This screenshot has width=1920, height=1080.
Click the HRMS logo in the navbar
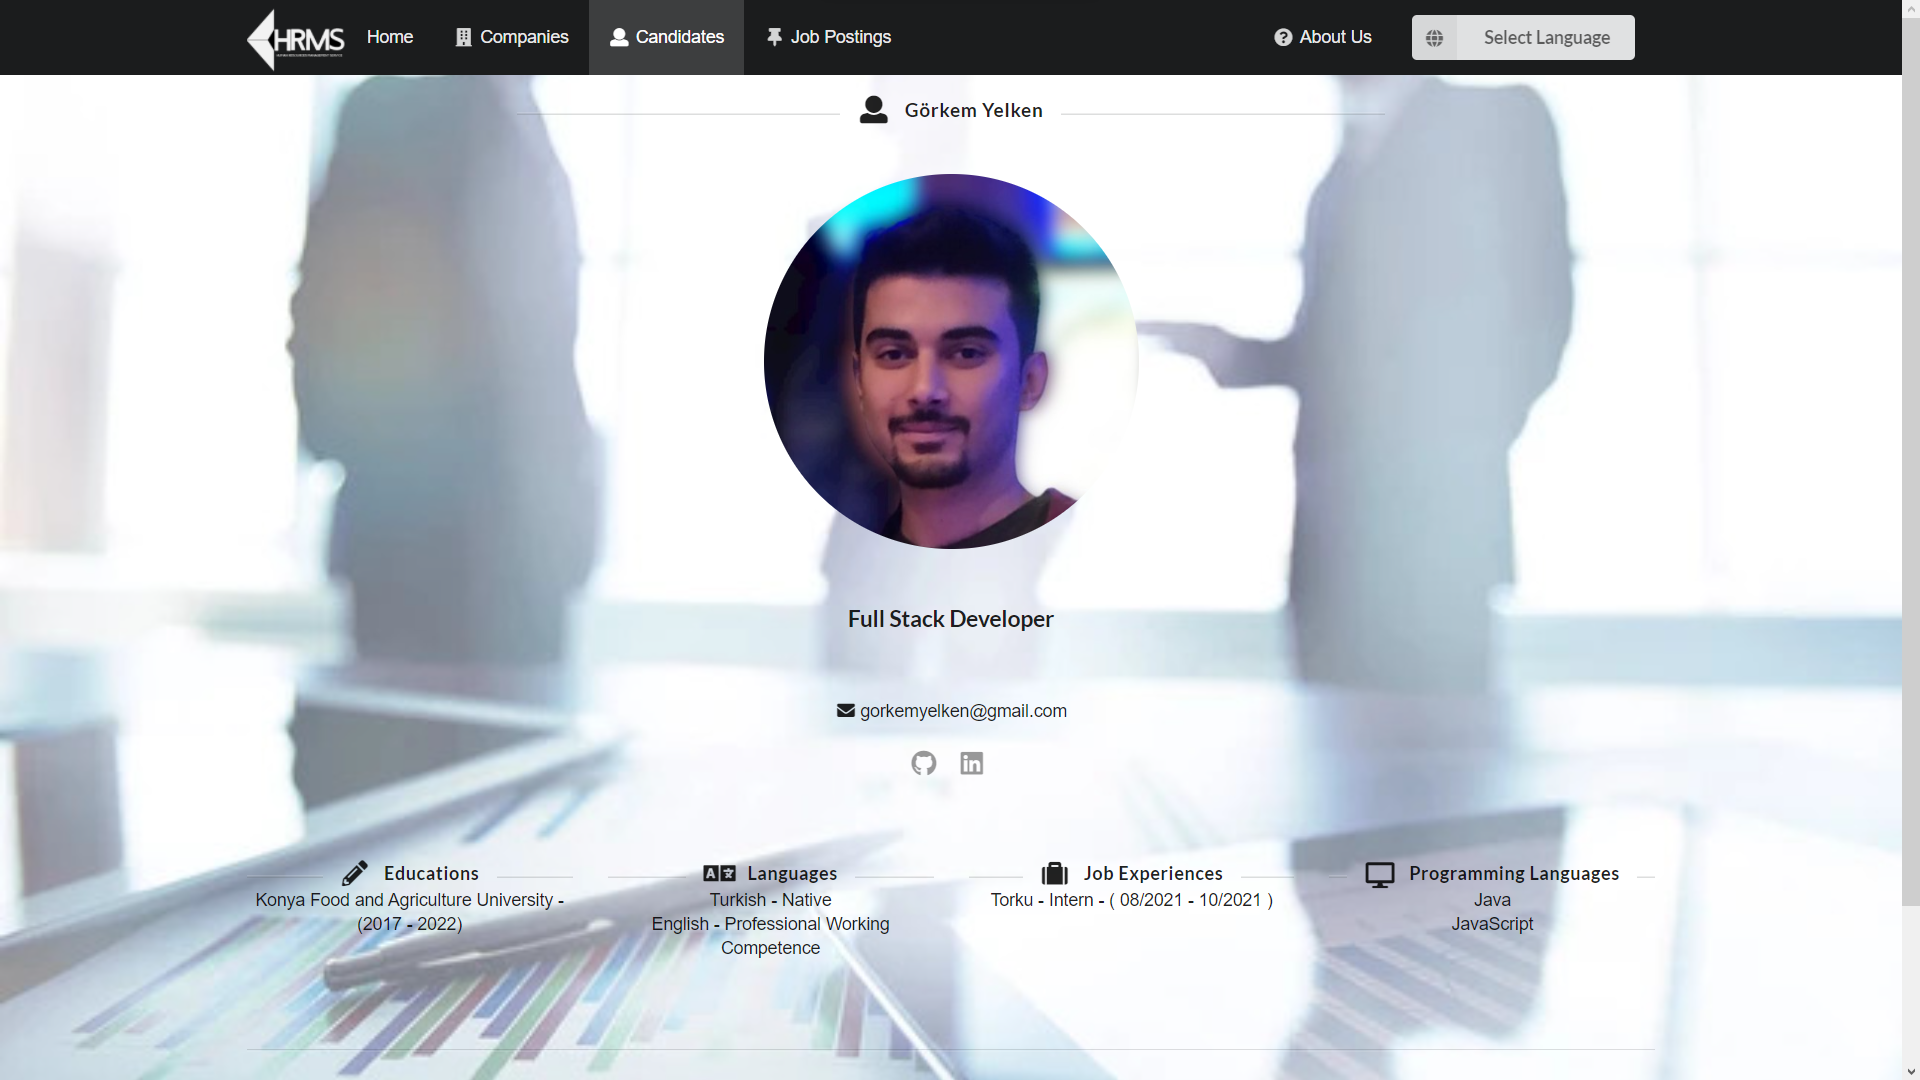[295, 37]
